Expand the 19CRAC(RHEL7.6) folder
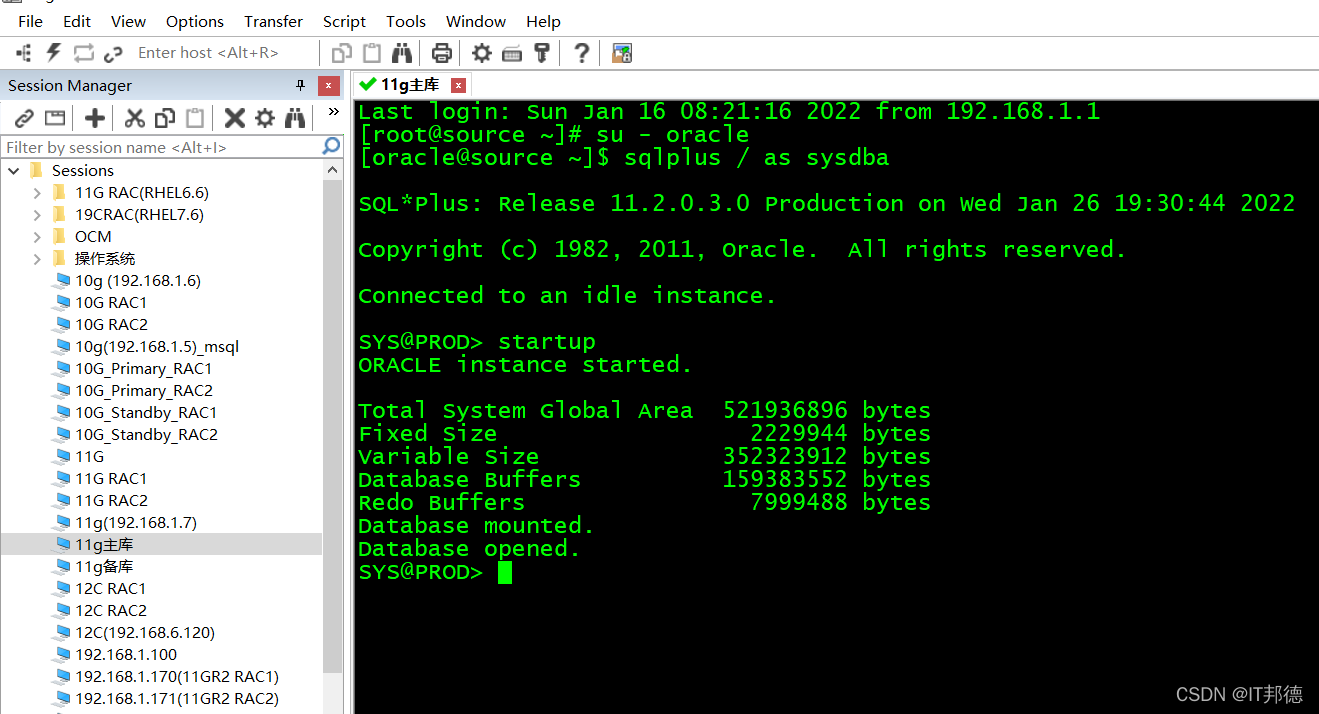 (x=37, y=214)
